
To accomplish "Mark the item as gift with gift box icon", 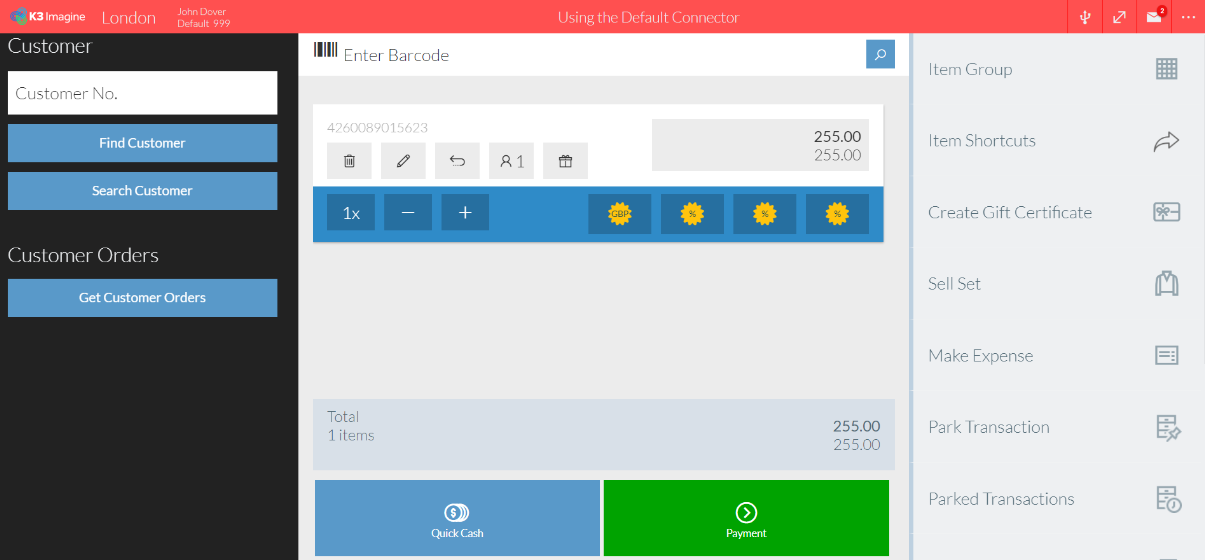I will pyautogui.click(x=565, y=161).
